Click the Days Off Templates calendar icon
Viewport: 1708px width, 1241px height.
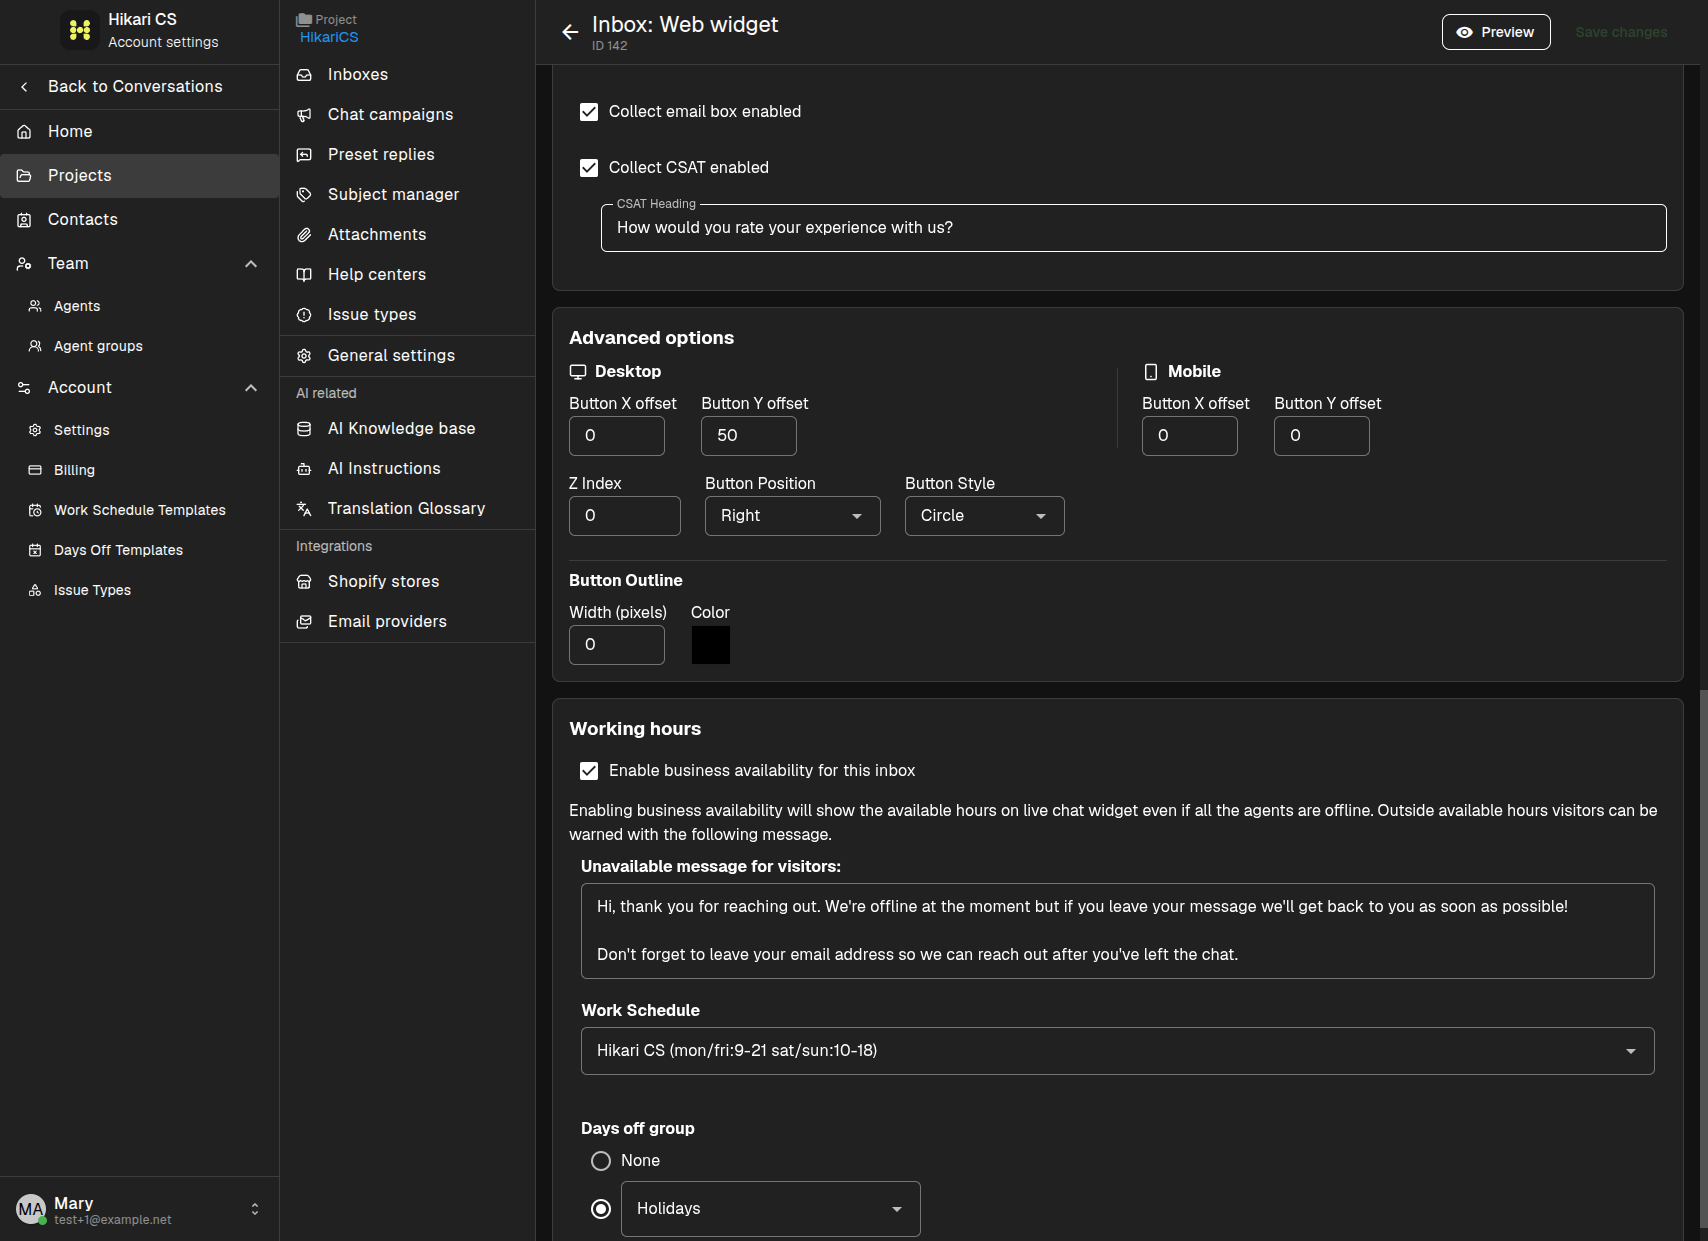click(x=35, y=550)
